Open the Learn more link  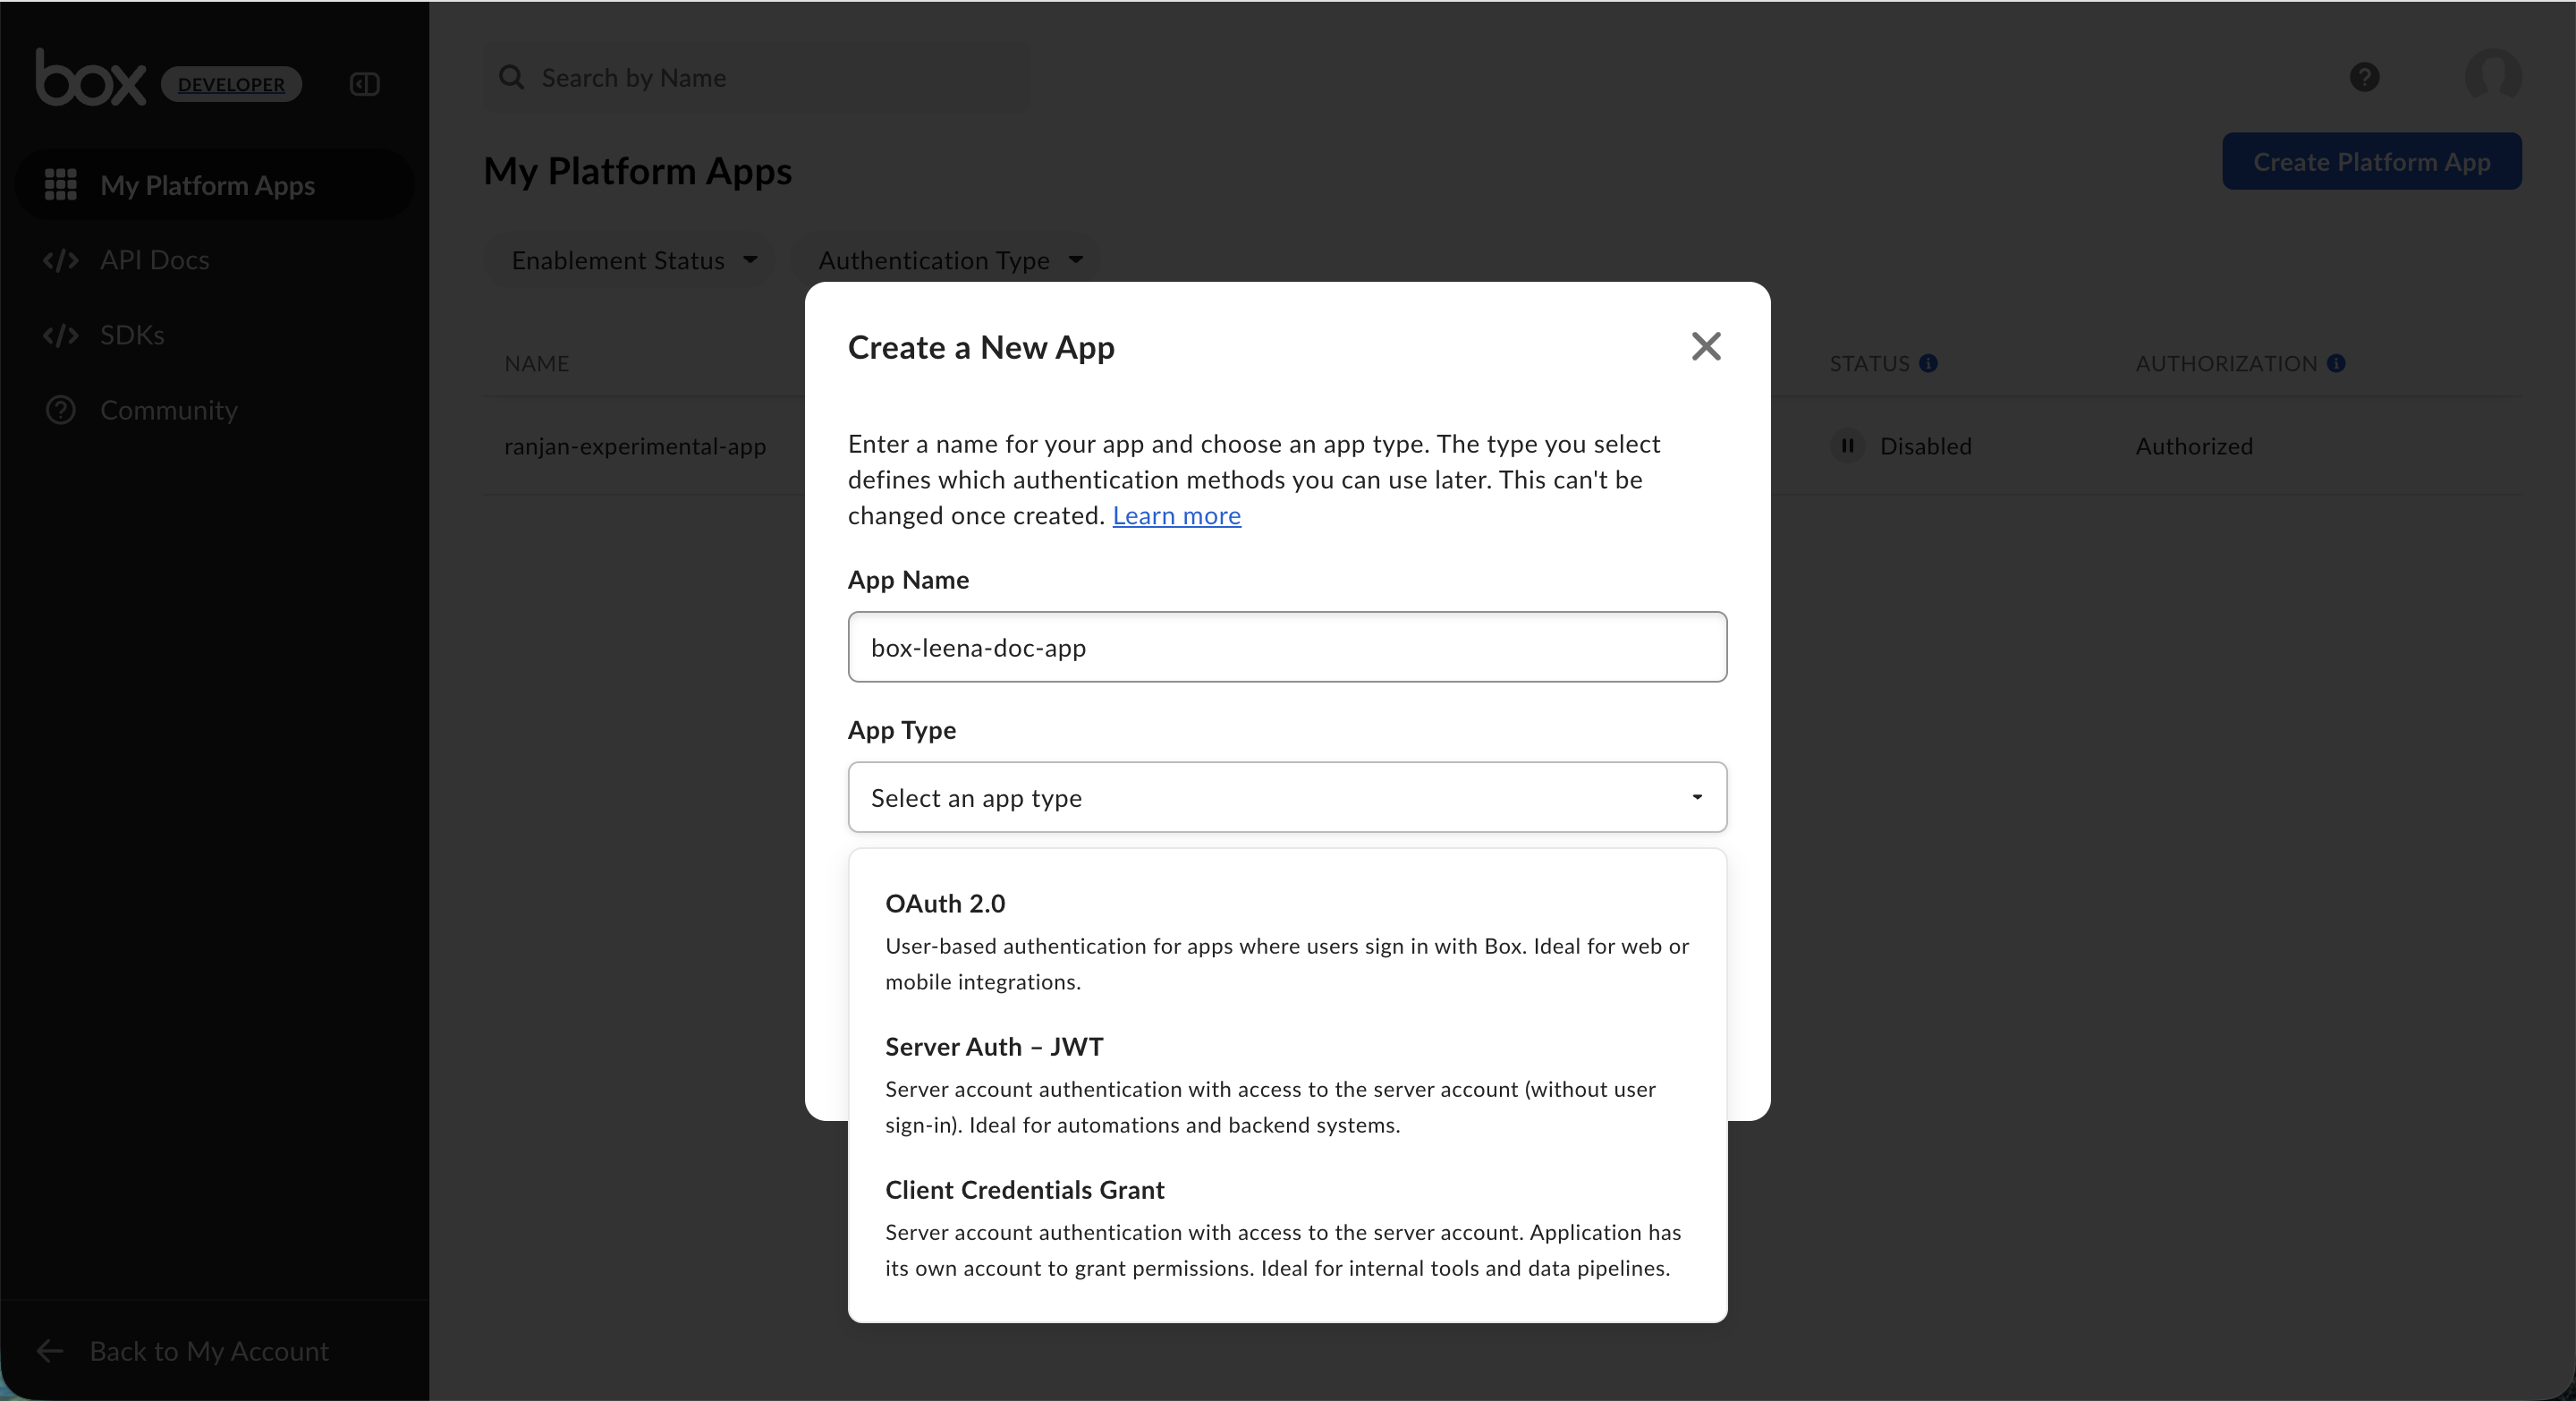1176,515
